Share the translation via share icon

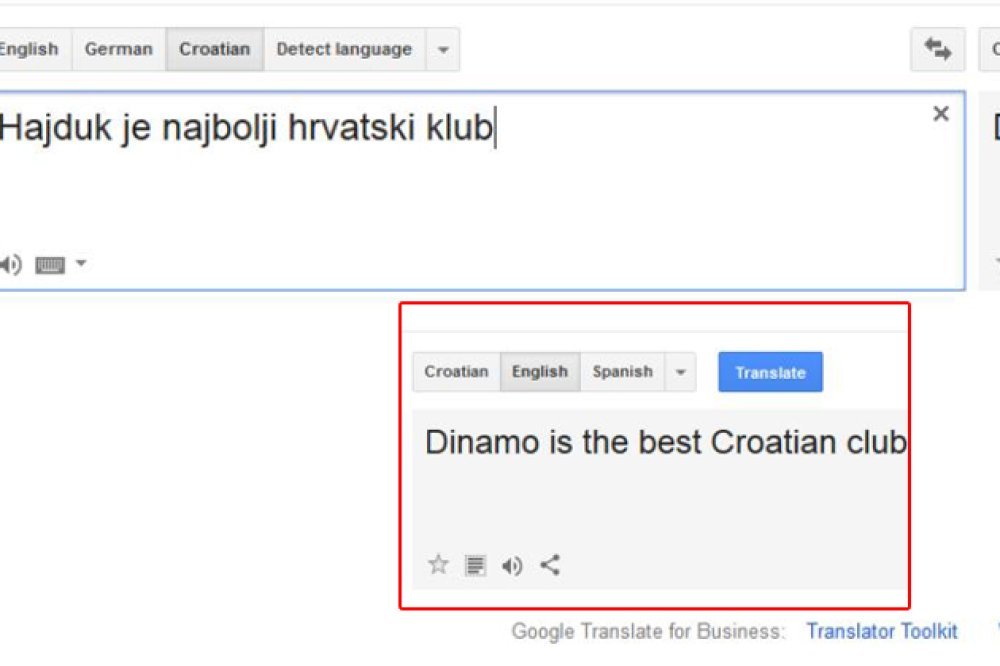coord(550,565)
